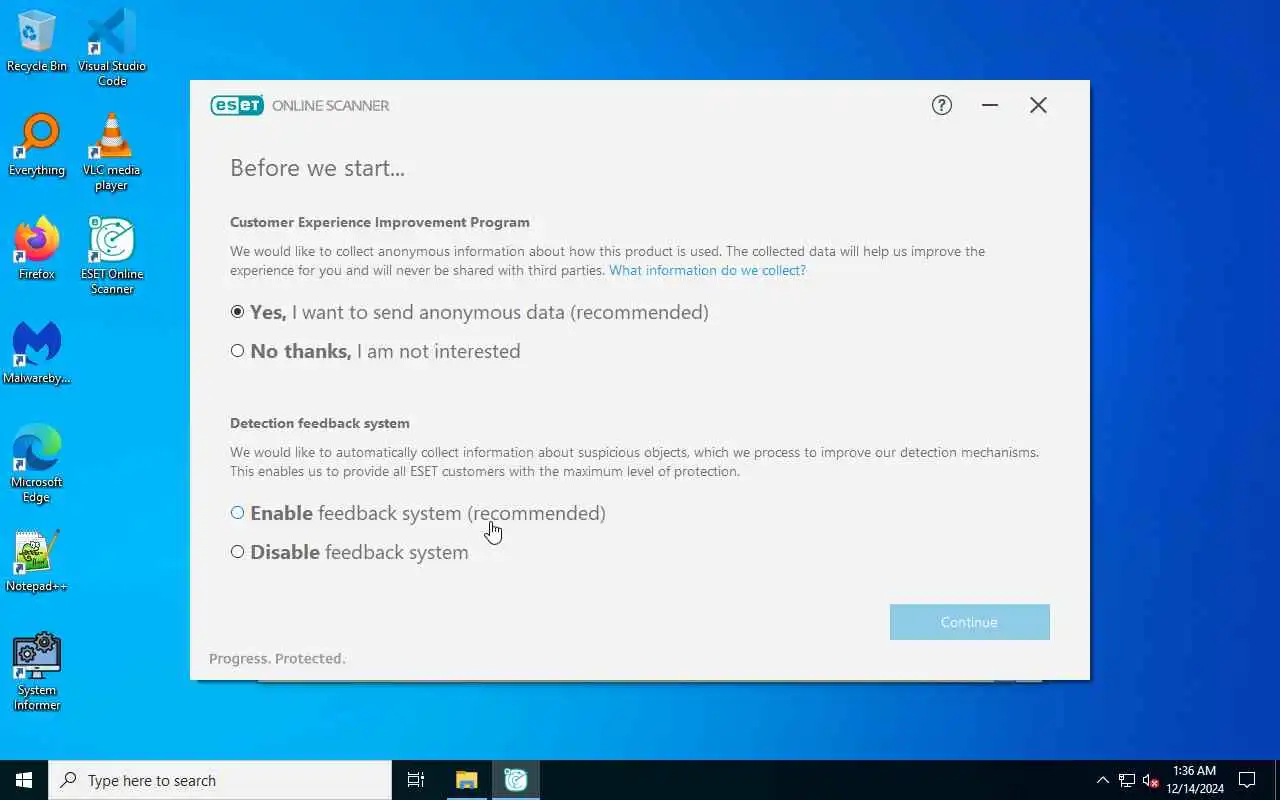
Task: Open Recycle Bin desktop icon
Action: pos(37,42)
